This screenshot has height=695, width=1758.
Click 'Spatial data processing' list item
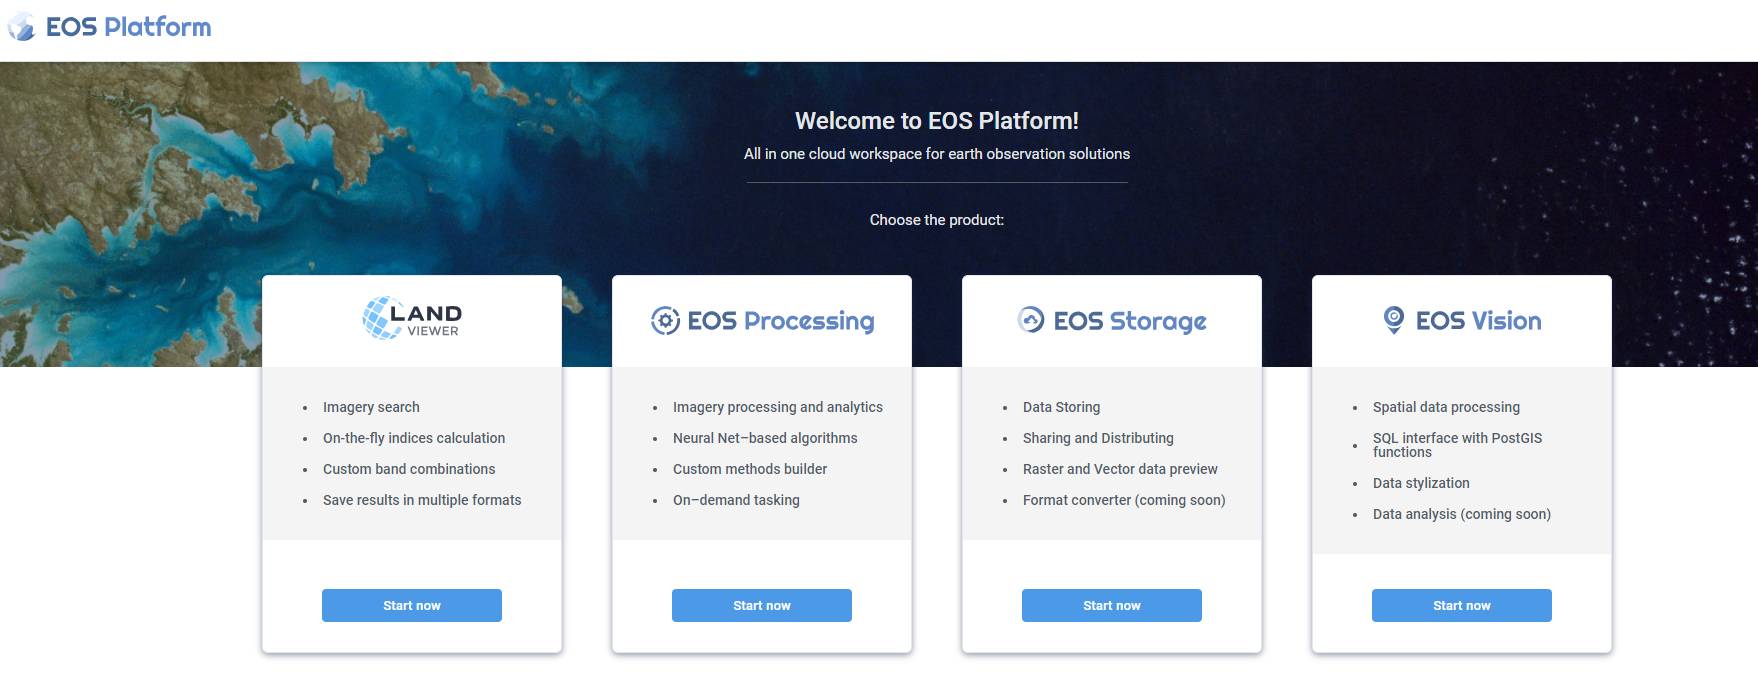(x=1446, y=407)
